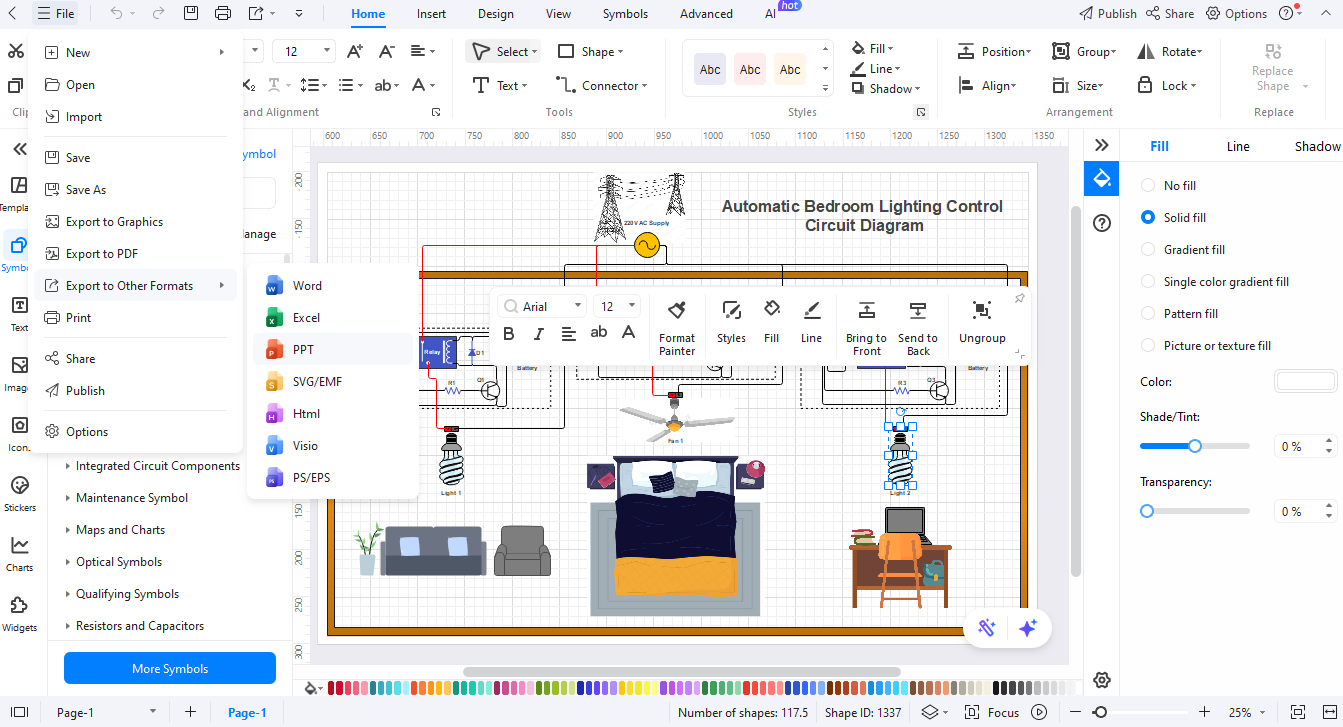Pin the floating toolbar
Screen dimensions: 1343x727
coord(1019,298)
